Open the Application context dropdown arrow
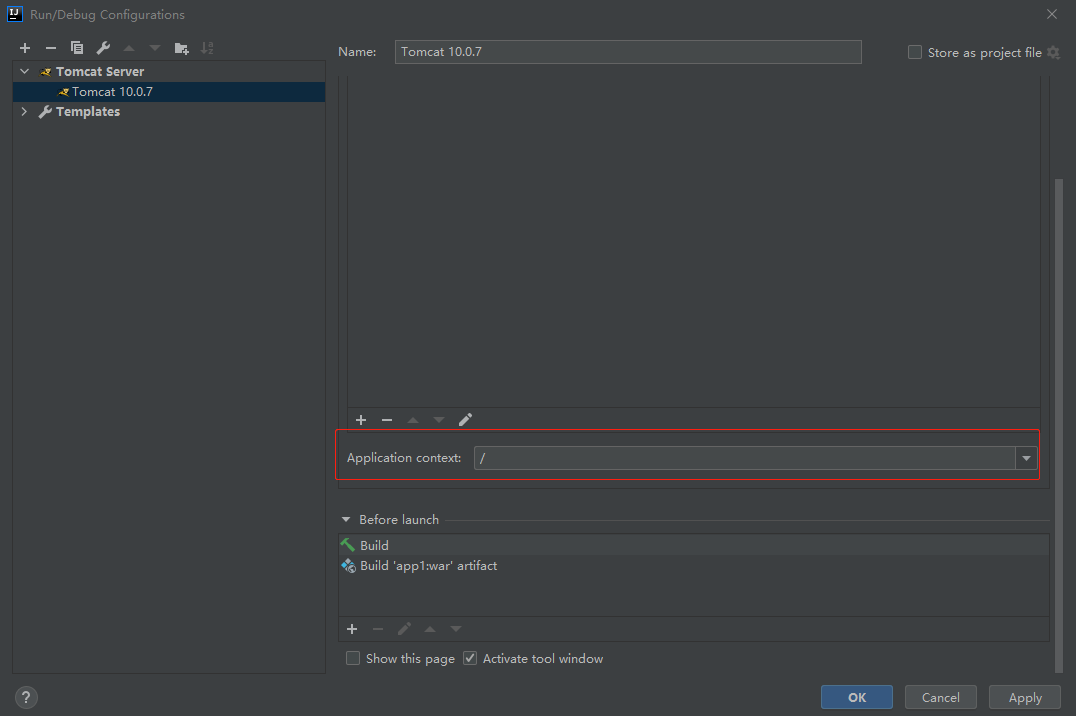This screenshot has height=716, width=1076. [1026, 458]
